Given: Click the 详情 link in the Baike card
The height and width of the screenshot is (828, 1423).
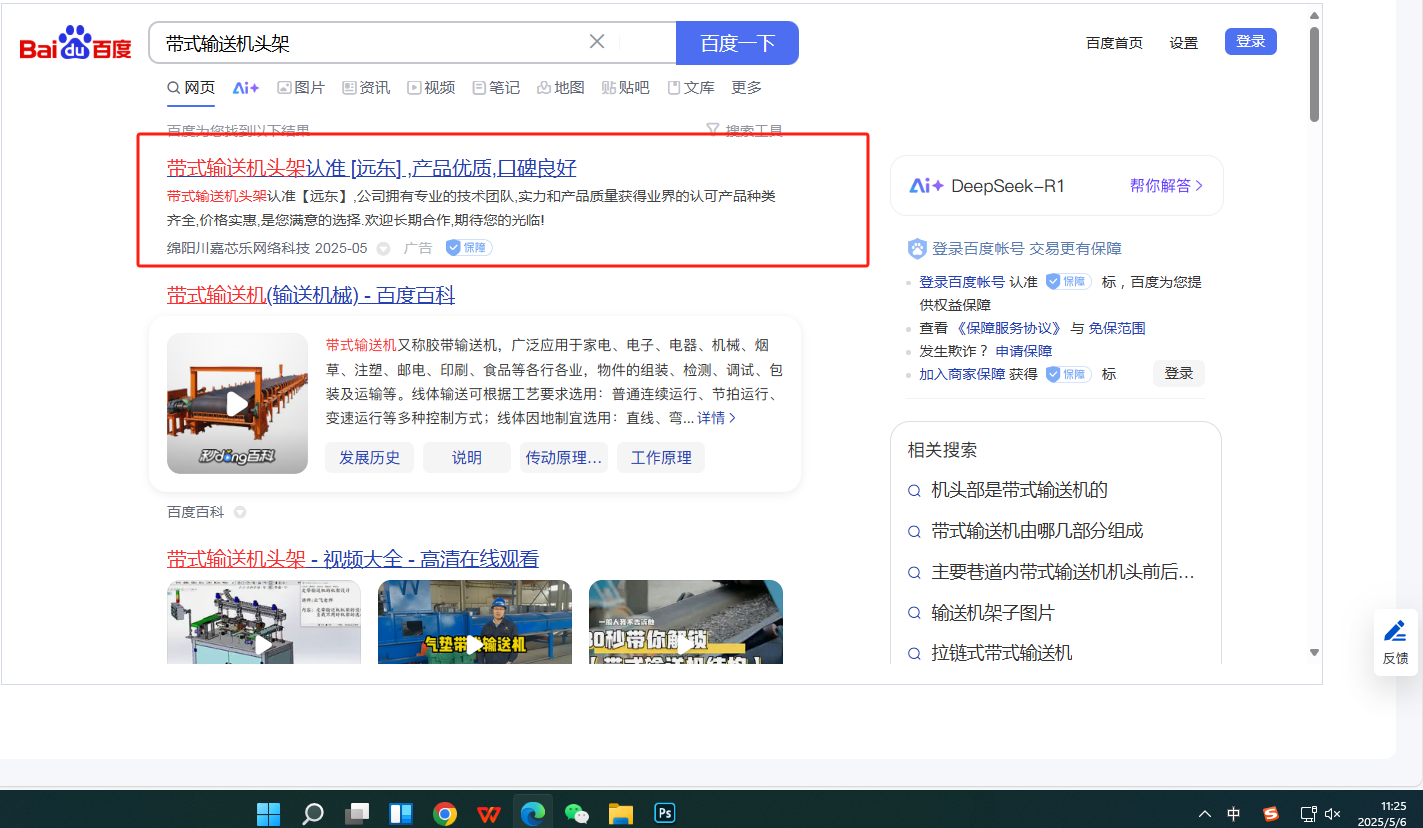Looking at the screenshot, I should pos(717,418).
